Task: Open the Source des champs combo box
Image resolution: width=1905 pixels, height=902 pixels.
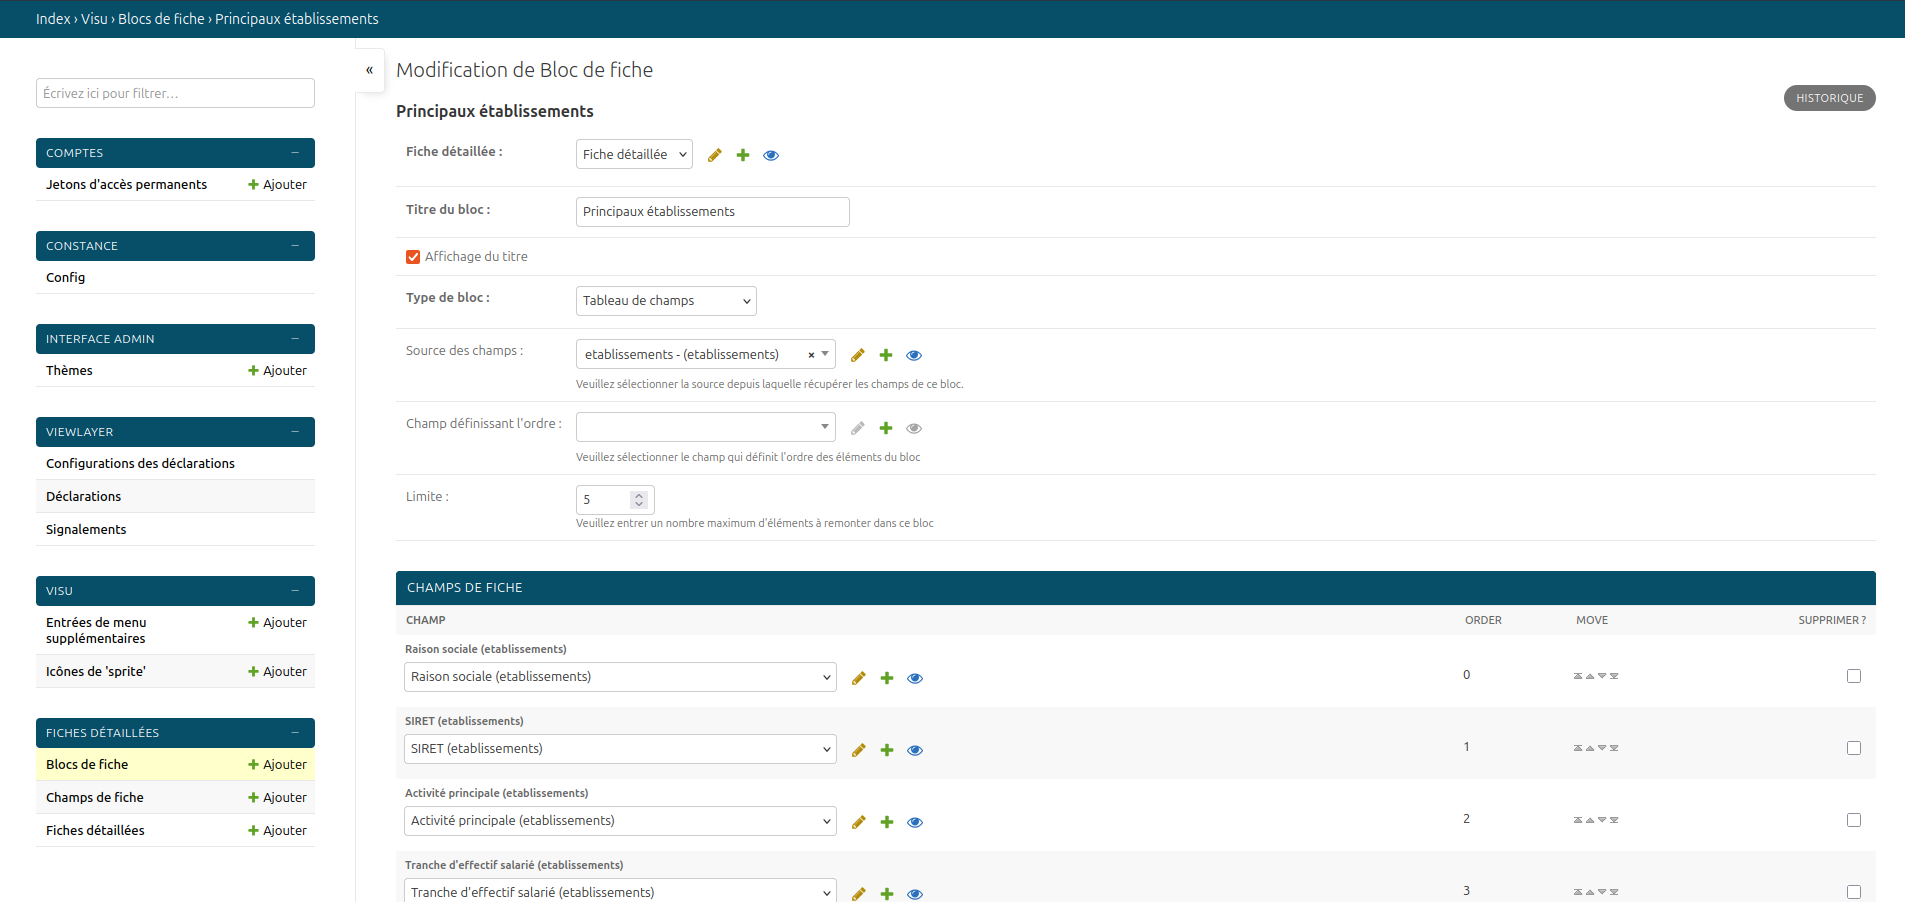Action: pos(705,354)
